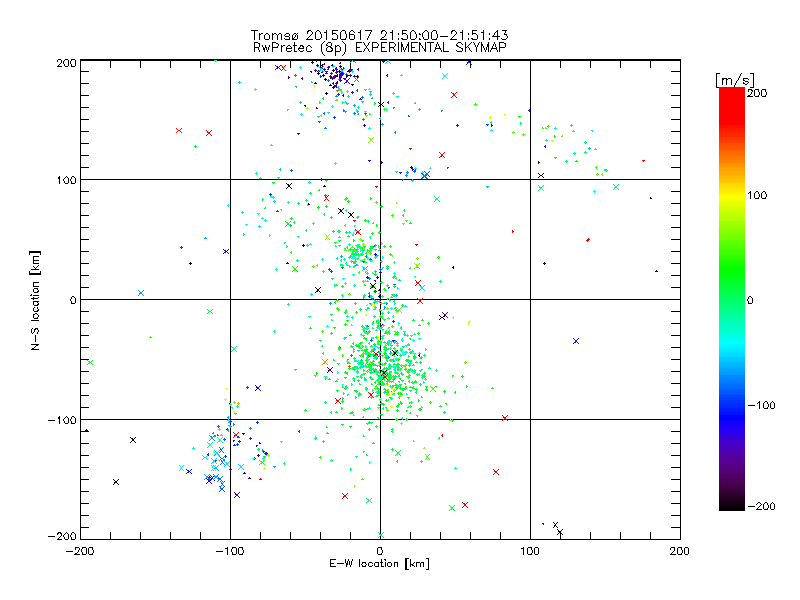Click the y-axis tick label '200'
The width and height of the screenshot is (800, 600).
66,63
